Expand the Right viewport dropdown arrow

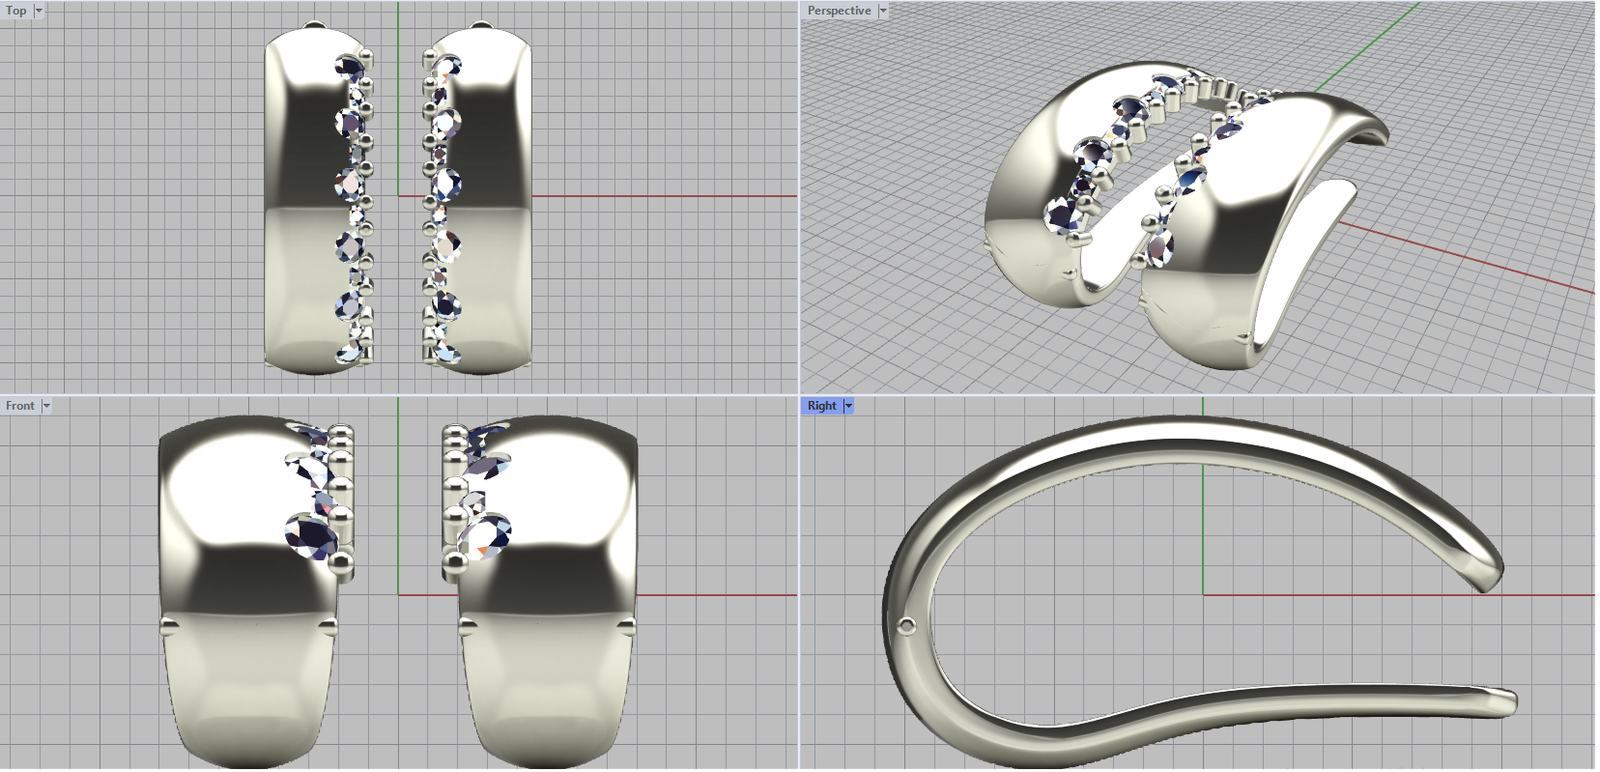(849, 406)
